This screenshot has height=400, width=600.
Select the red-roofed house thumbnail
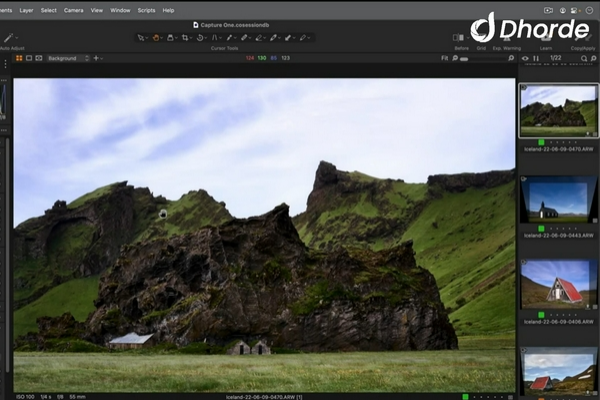point(557,284)
